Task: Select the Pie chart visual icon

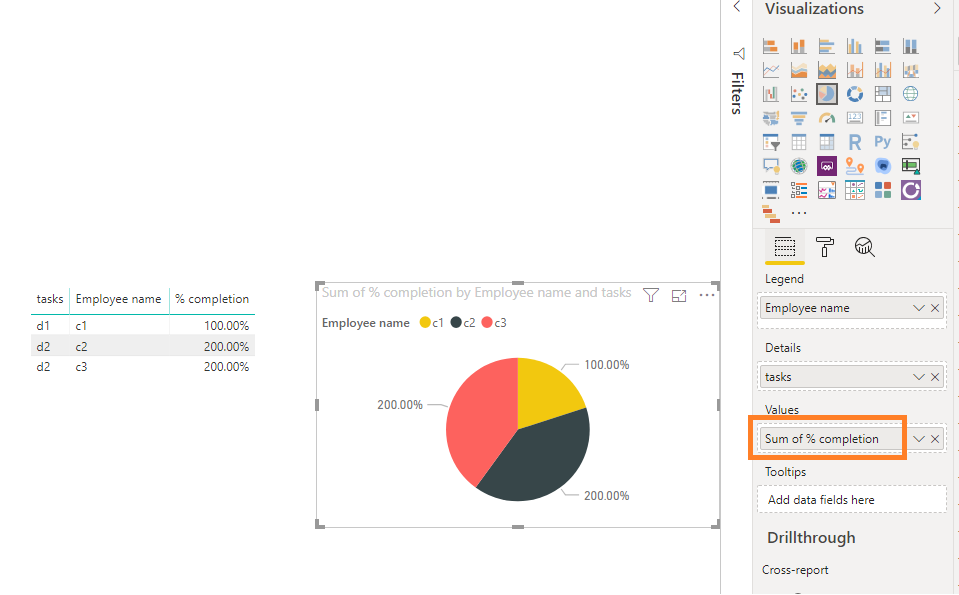Action: 826,94
